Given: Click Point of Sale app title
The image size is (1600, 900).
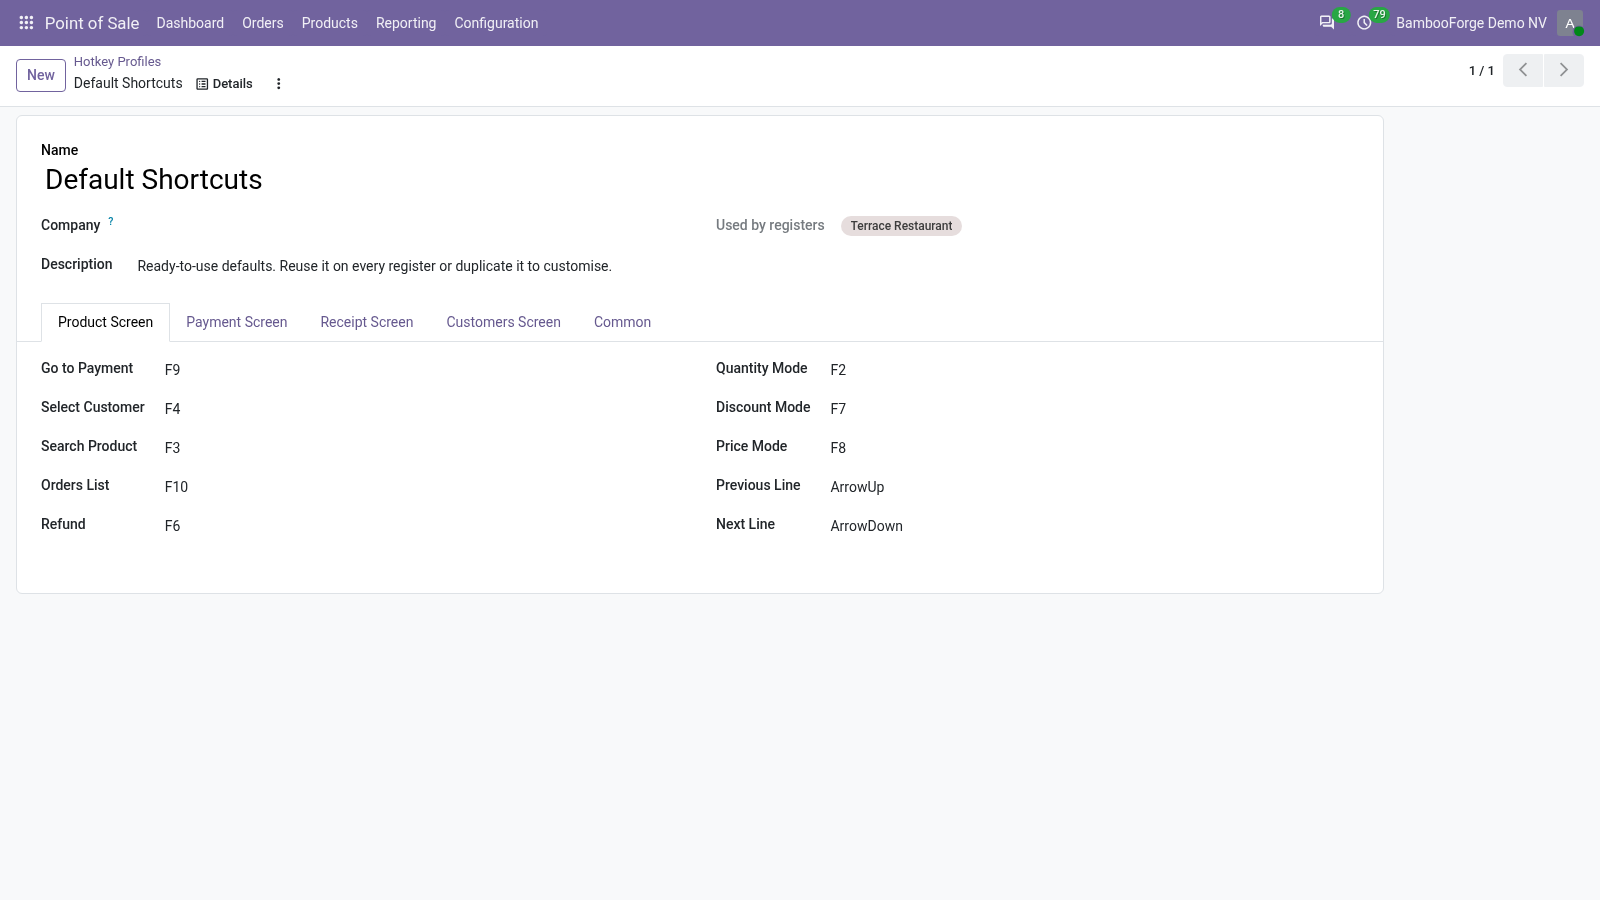Looking at the screenshot, I should tap(92, 23).
